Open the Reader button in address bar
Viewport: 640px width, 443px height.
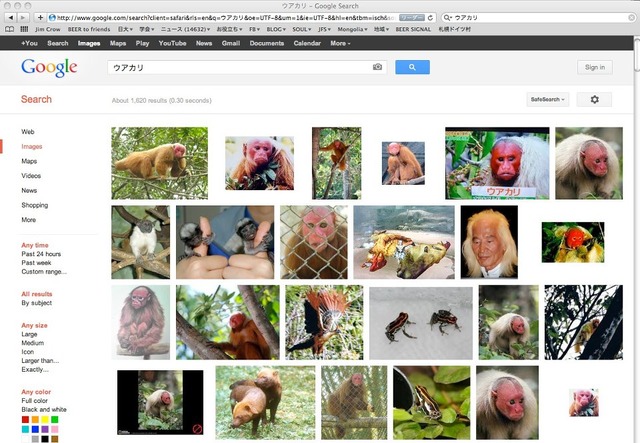click(411, 18)
